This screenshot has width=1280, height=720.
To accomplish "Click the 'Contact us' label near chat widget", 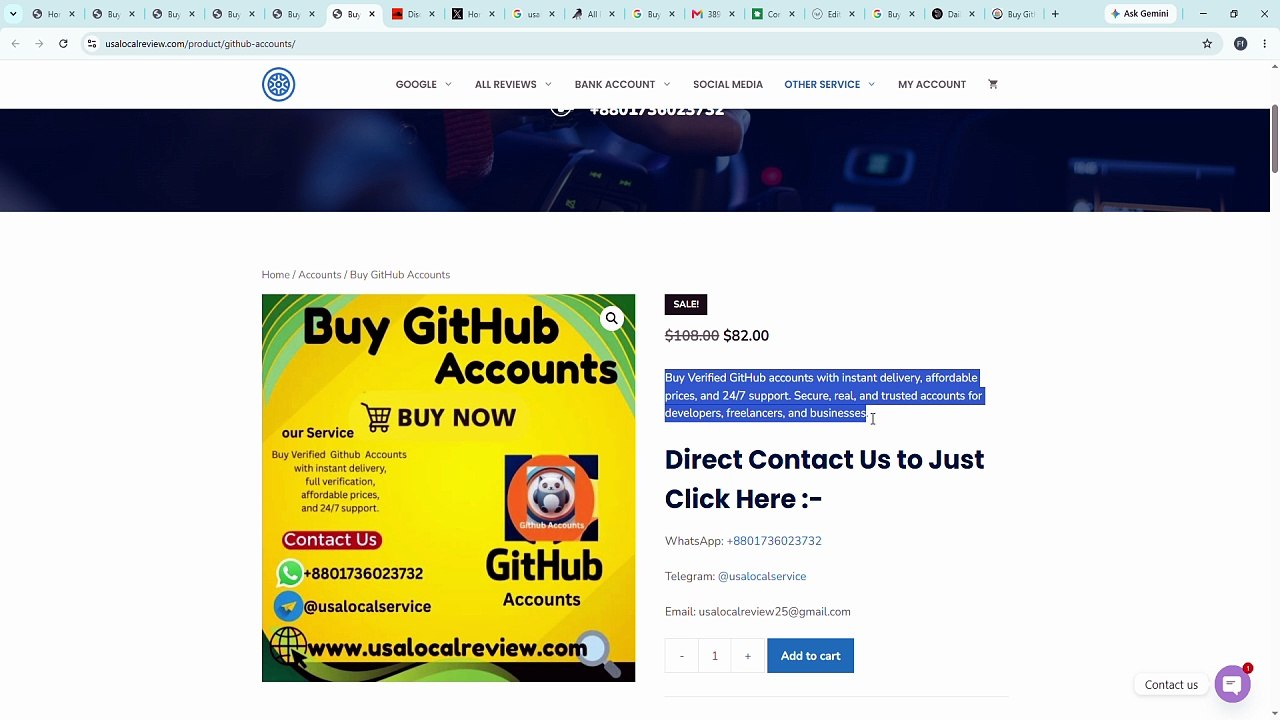I will tap(1171, 685).
